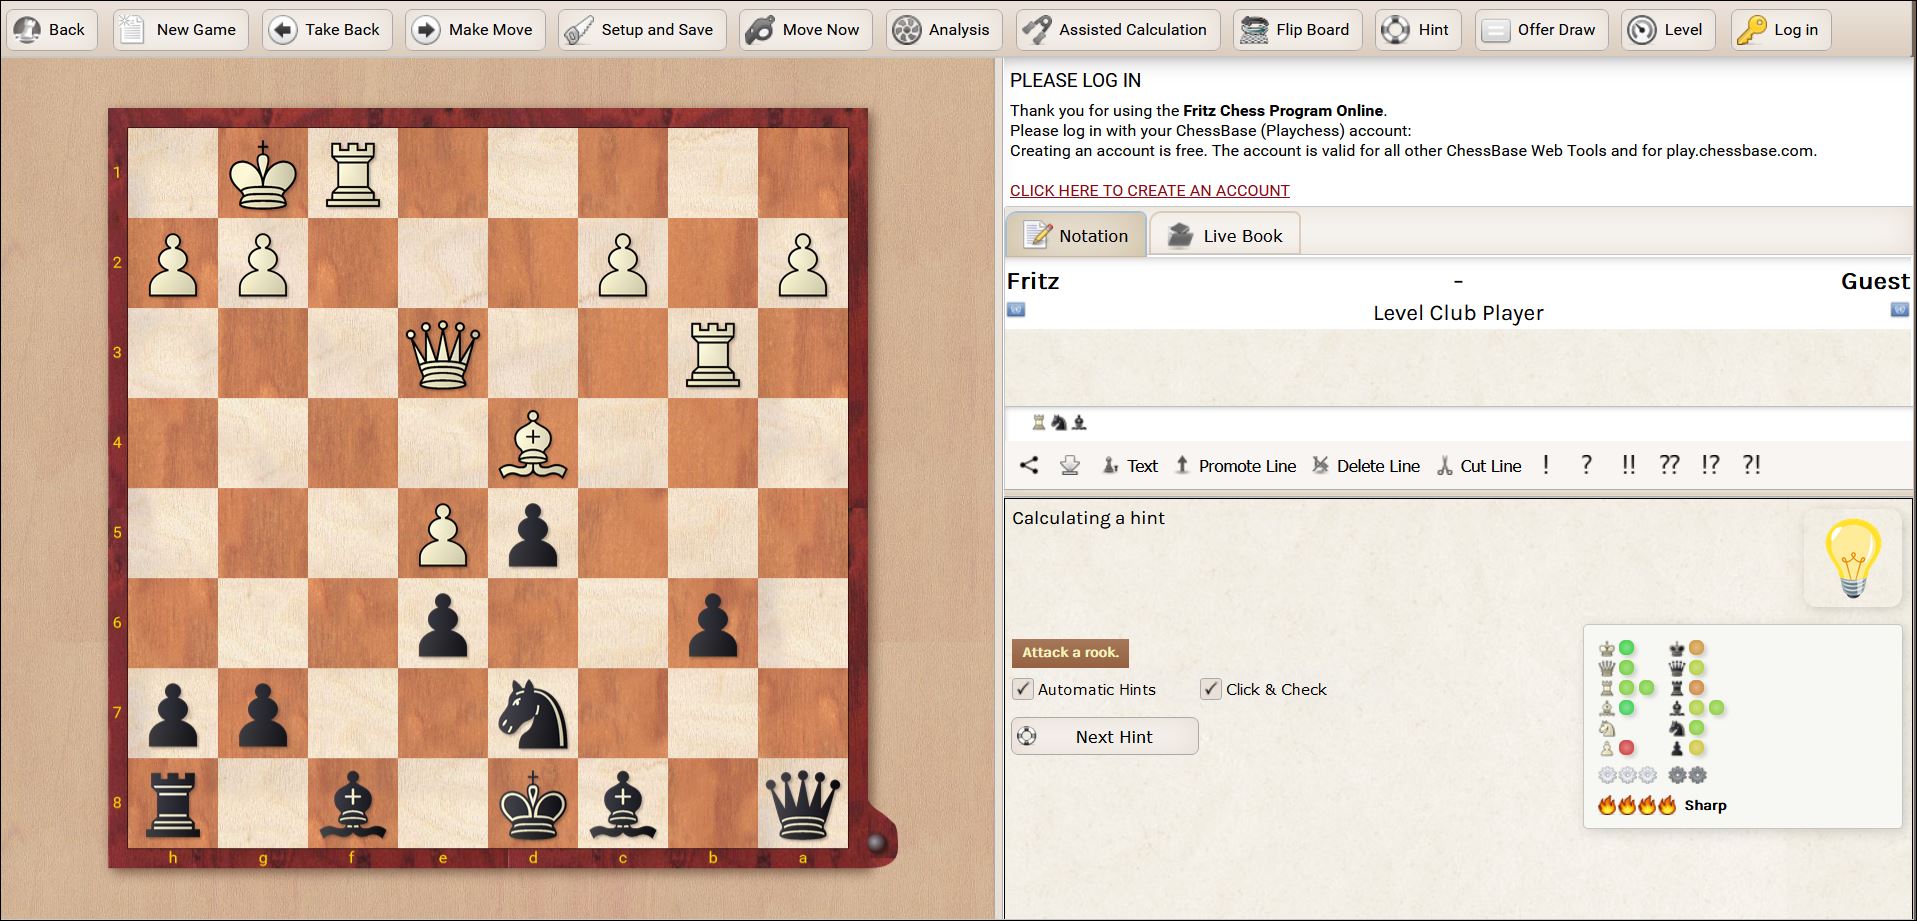Flip the chess board orientation
The height and width of the screenshot is (921, 1917).
[x=1297, y=29]
